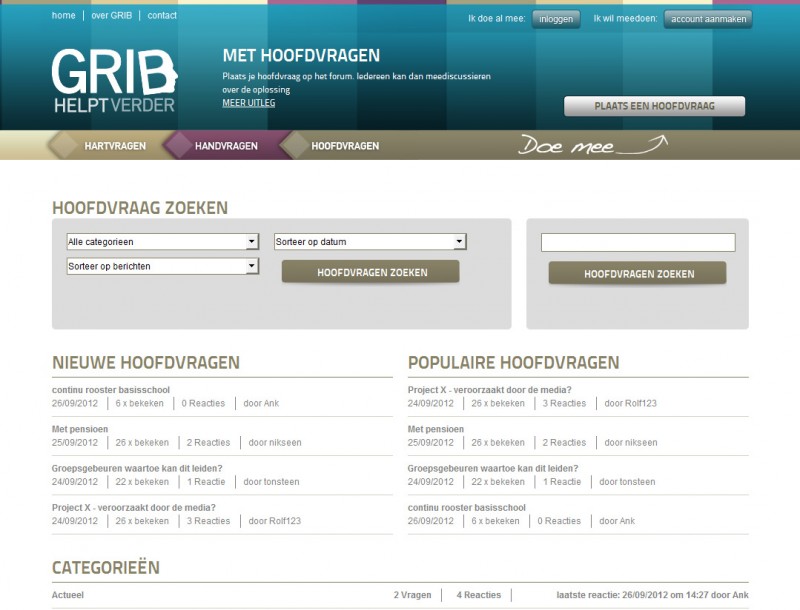
Task: Click 'account aanmaken' to register
Action: tap(708, 19)
